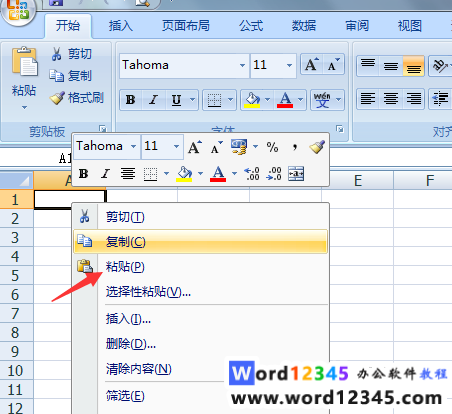The height and width of the screenshot is (414, 452).
Task: Click Cut (剪切) in the ribbon clipboard group
Action: pyautogui.click(x=71, y=54)
